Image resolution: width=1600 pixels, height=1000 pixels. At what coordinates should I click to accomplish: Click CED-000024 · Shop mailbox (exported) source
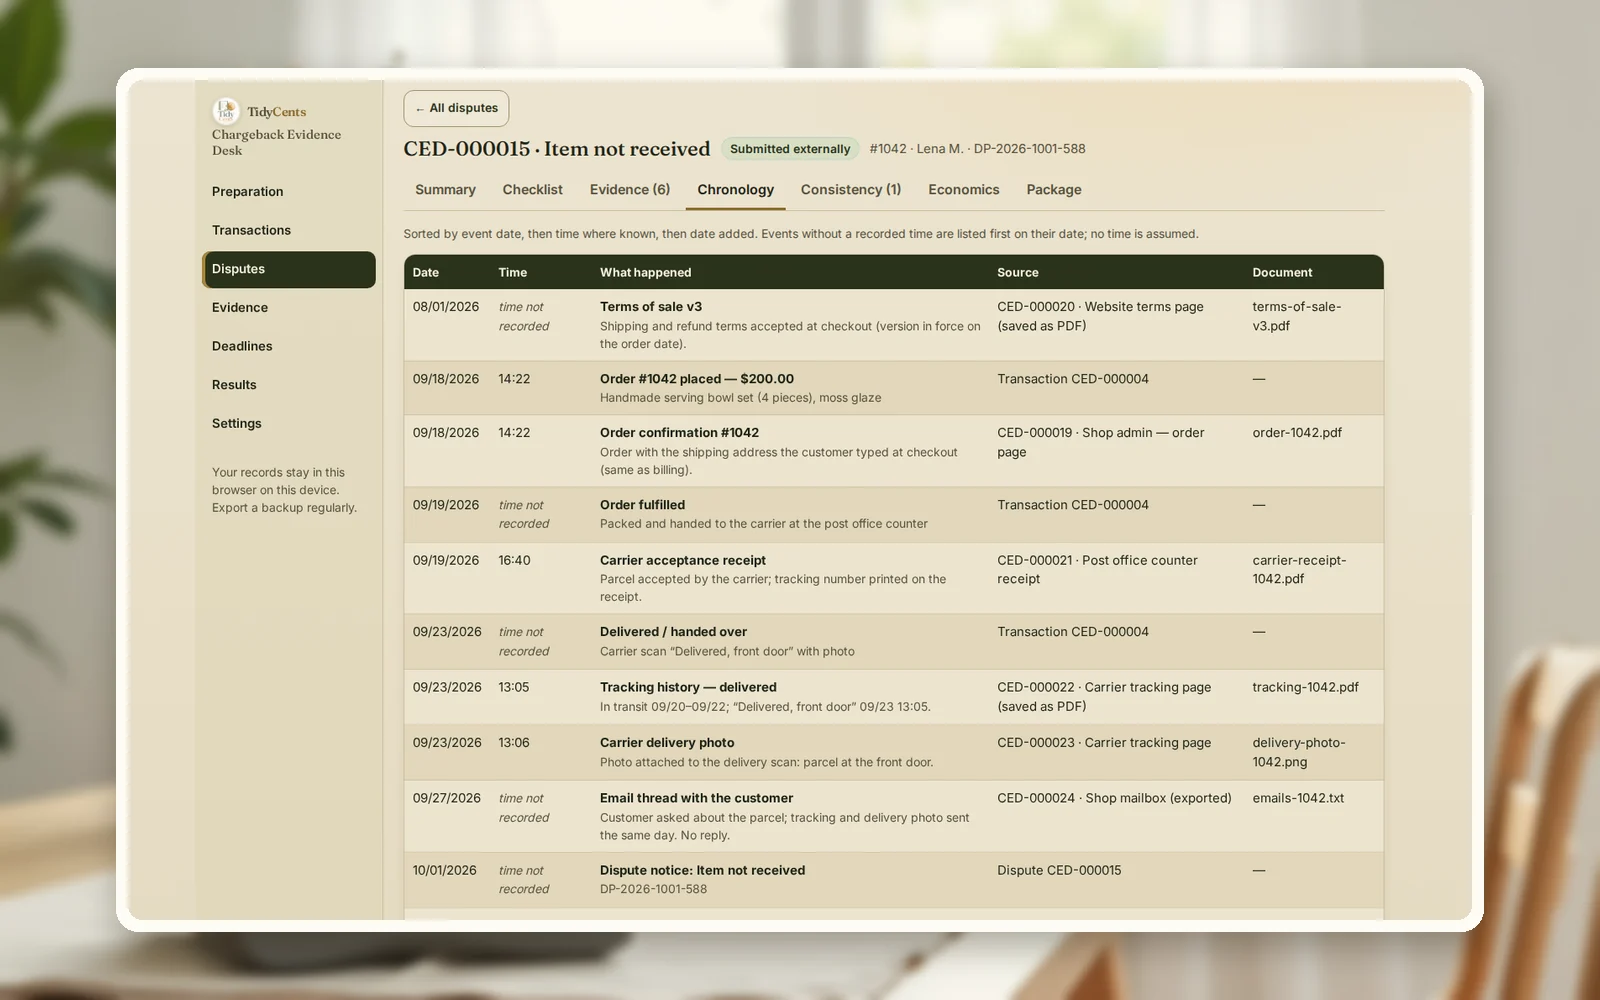[1114, 798]
